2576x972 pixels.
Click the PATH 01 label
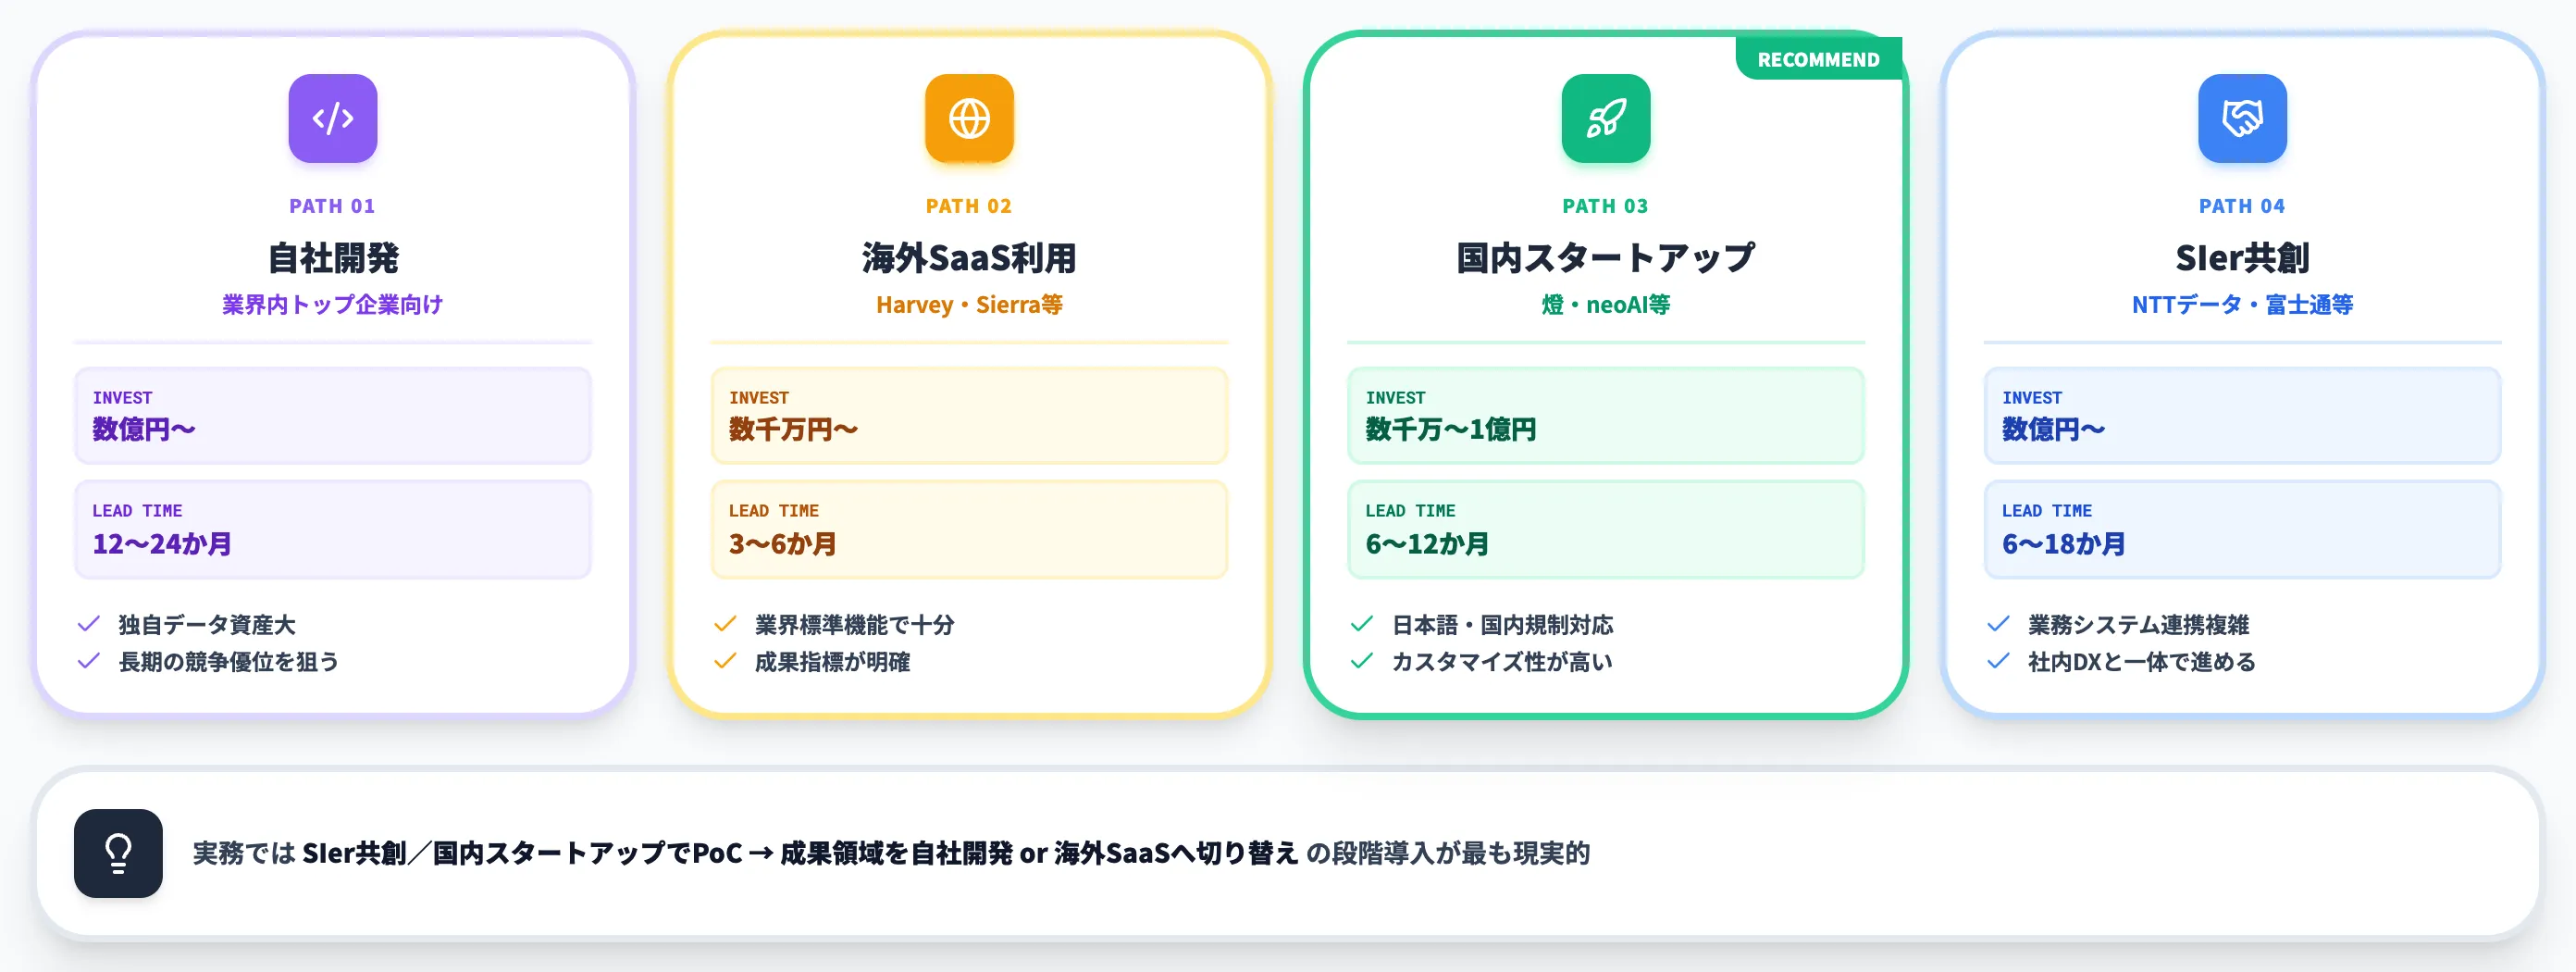(x=333, y=206)
